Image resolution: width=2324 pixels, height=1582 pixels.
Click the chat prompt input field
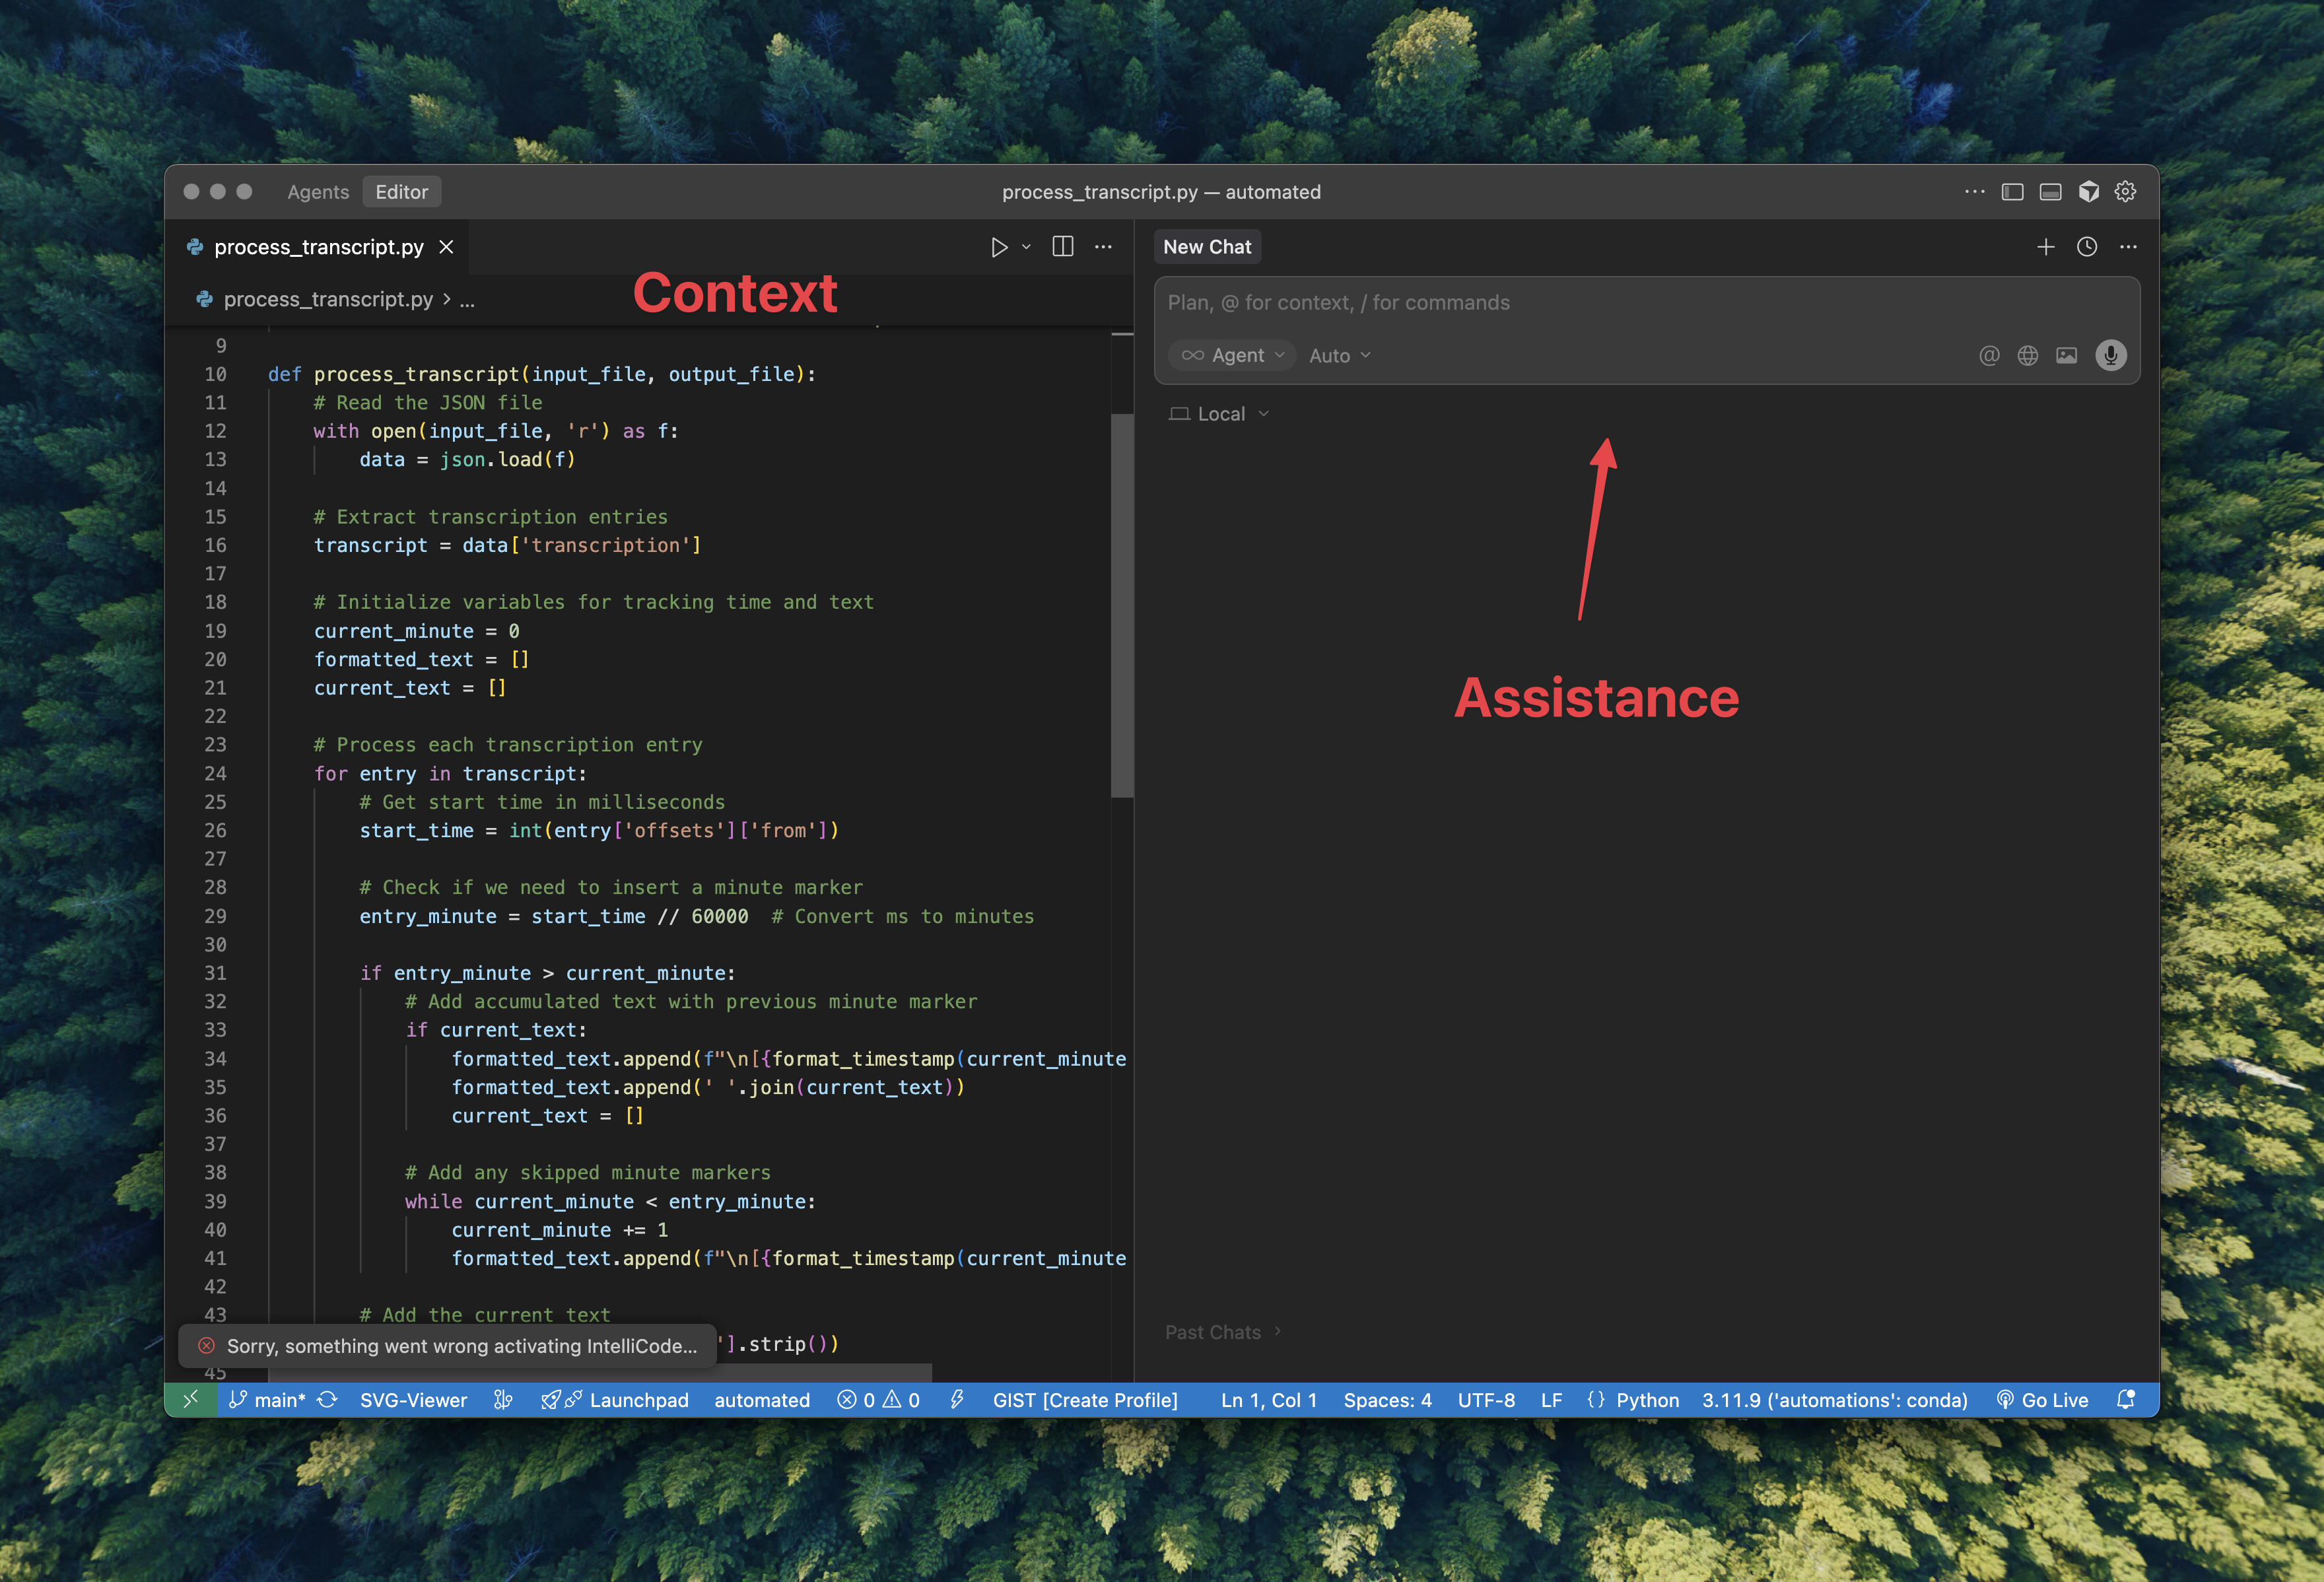click(x=1640, y=303)
